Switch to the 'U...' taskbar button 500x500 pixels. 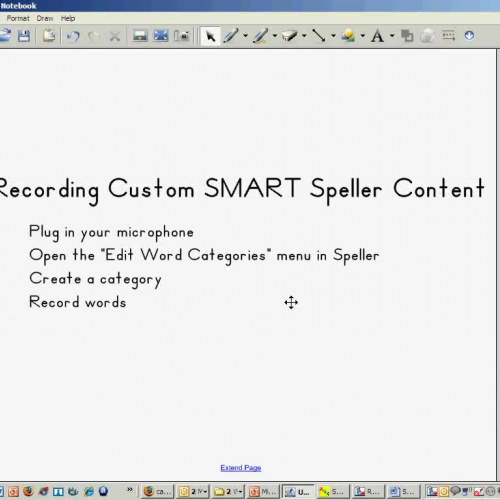coord(298,491)
